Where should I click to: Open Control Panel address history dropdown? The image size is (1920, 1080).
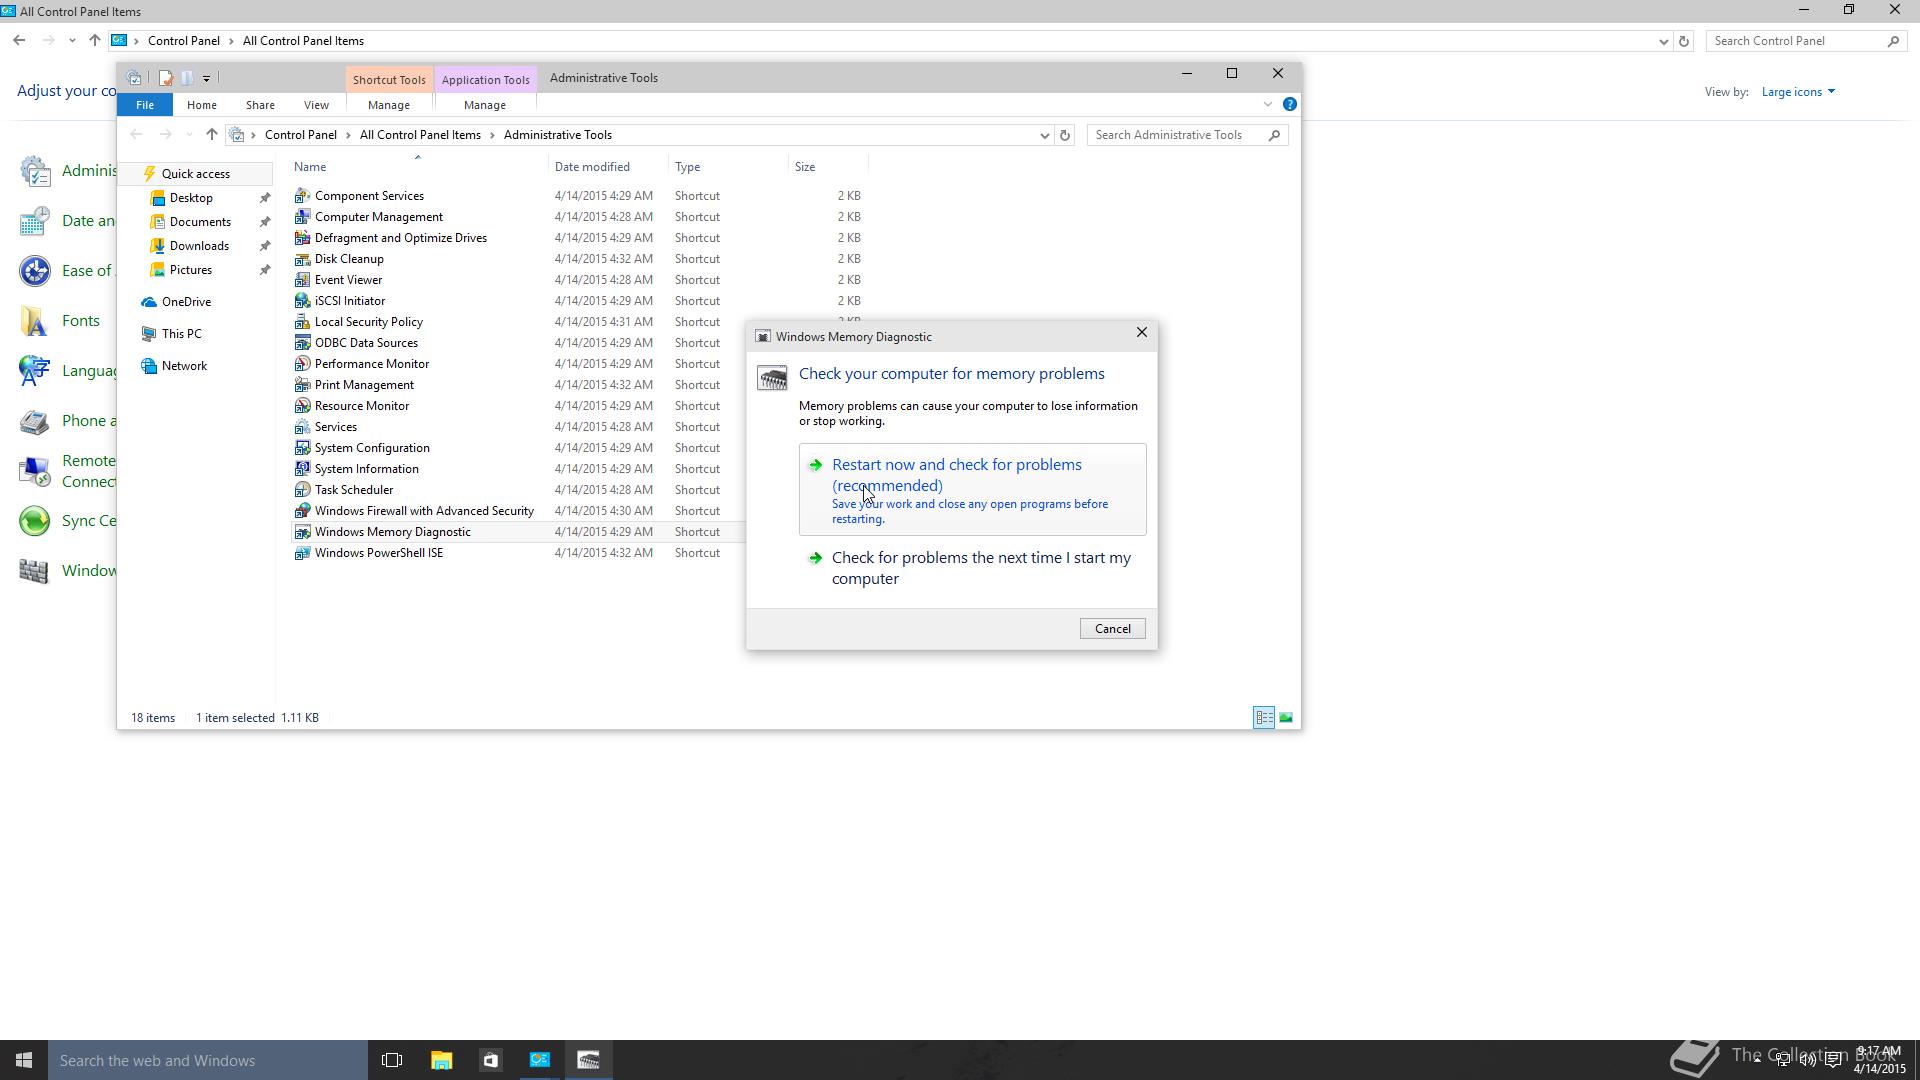coord(1663,41)
